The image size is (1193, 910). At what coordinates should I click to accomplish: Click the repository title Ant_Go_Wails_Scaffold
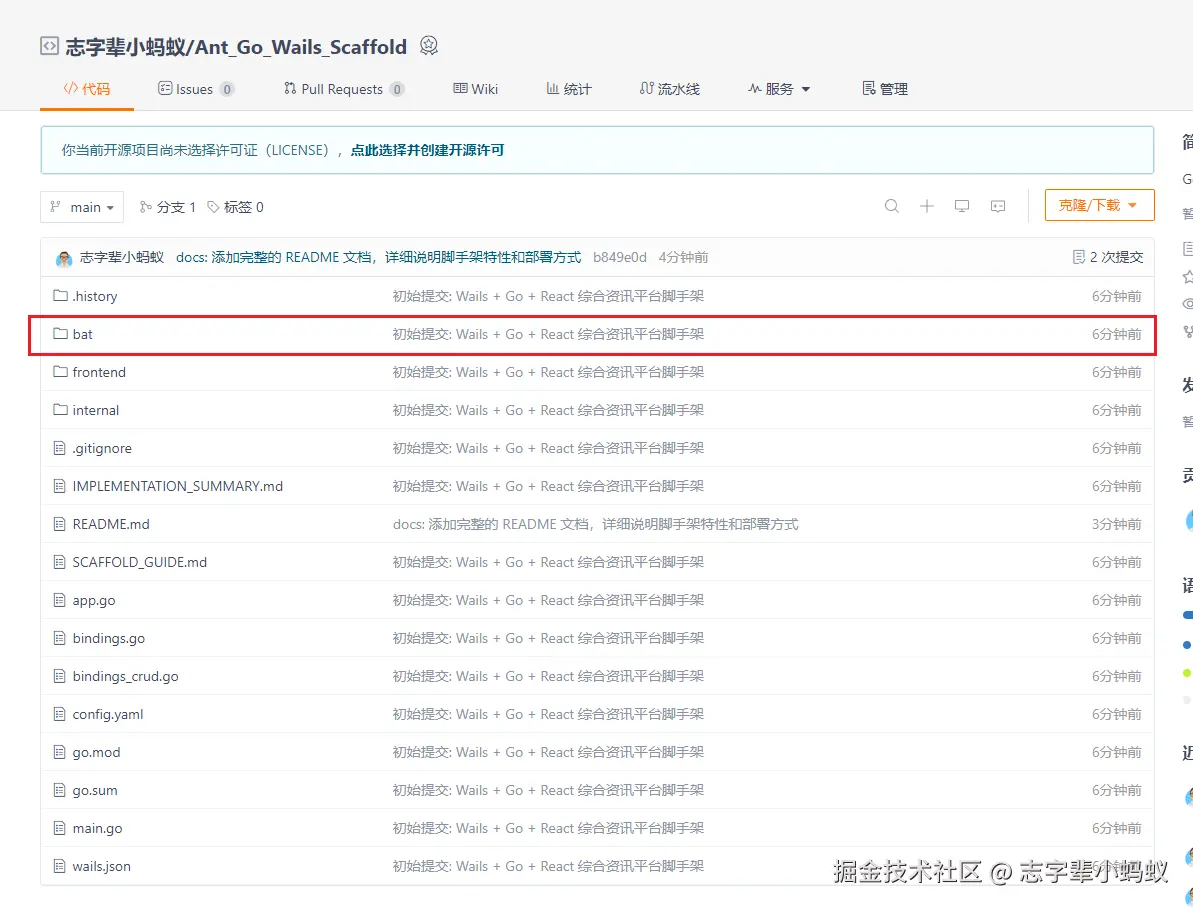(301, 46)
